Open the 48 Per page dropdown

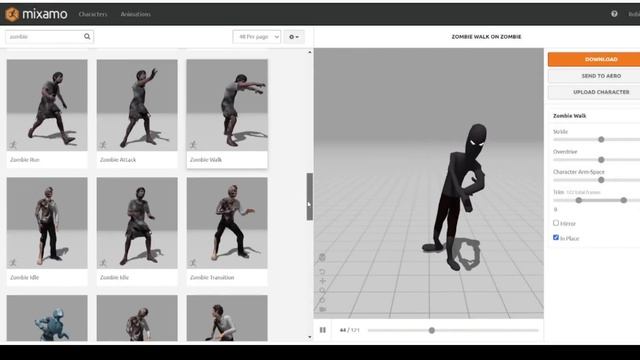tap(257, 37)
